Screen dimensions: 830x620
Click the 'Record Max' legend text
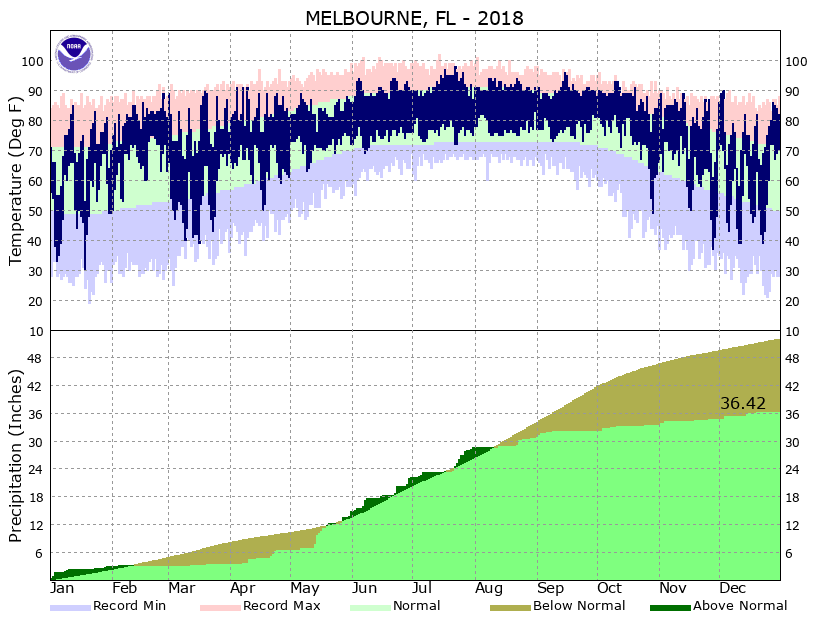(x=279, y=606)
